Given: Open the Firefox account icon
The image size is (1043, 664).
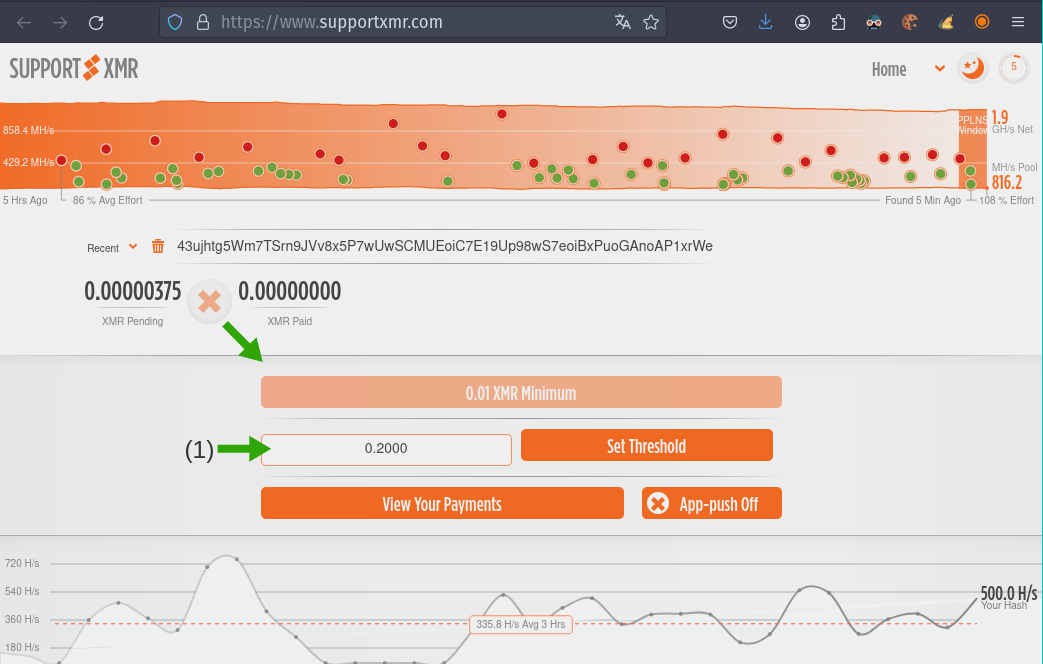Looking at the screenshot, I should tap(802, 23).
